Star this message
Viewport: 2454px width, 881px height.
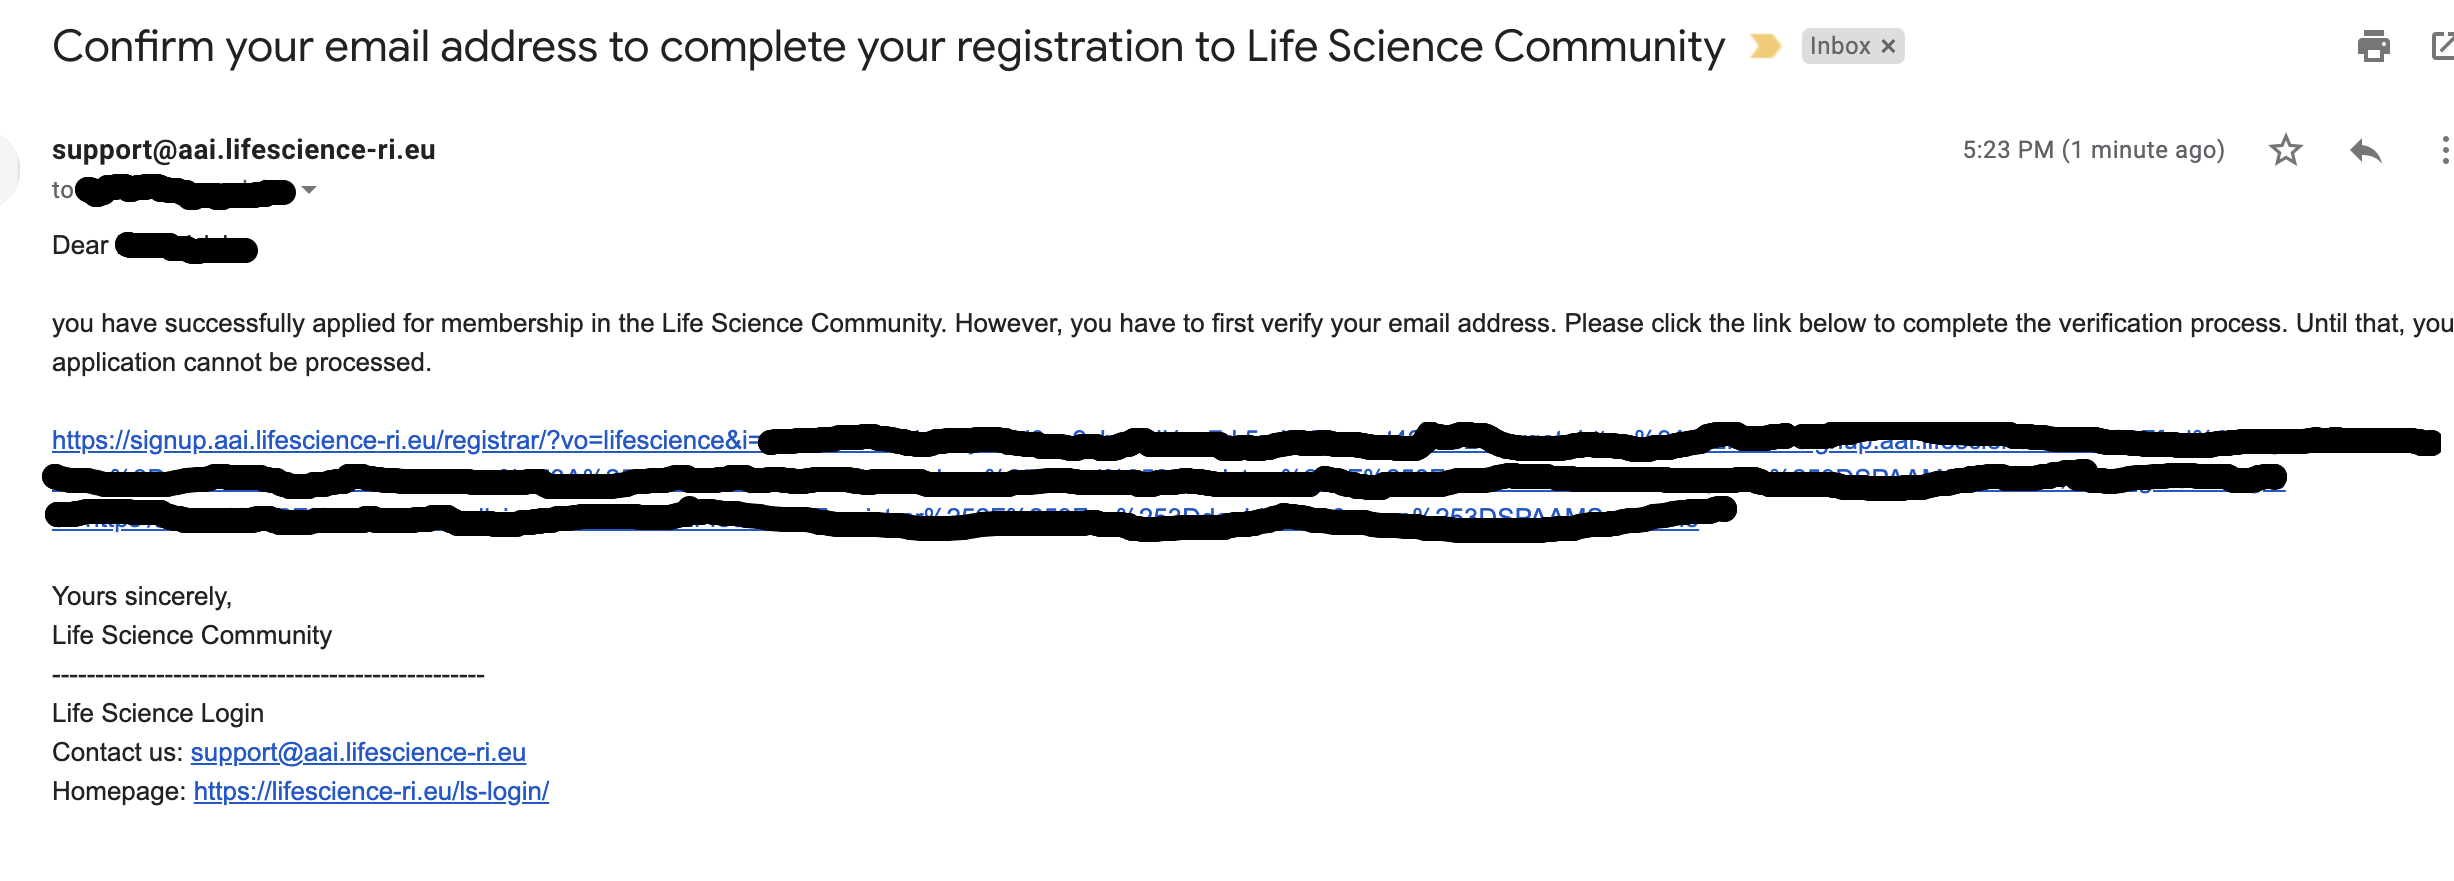tap(2285, 150)
